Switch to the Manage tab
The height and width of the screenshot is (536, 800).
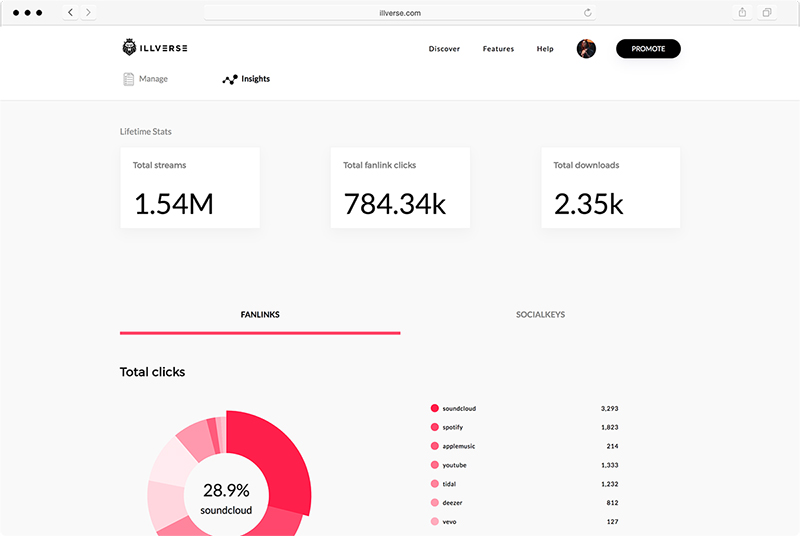(146, 79)
